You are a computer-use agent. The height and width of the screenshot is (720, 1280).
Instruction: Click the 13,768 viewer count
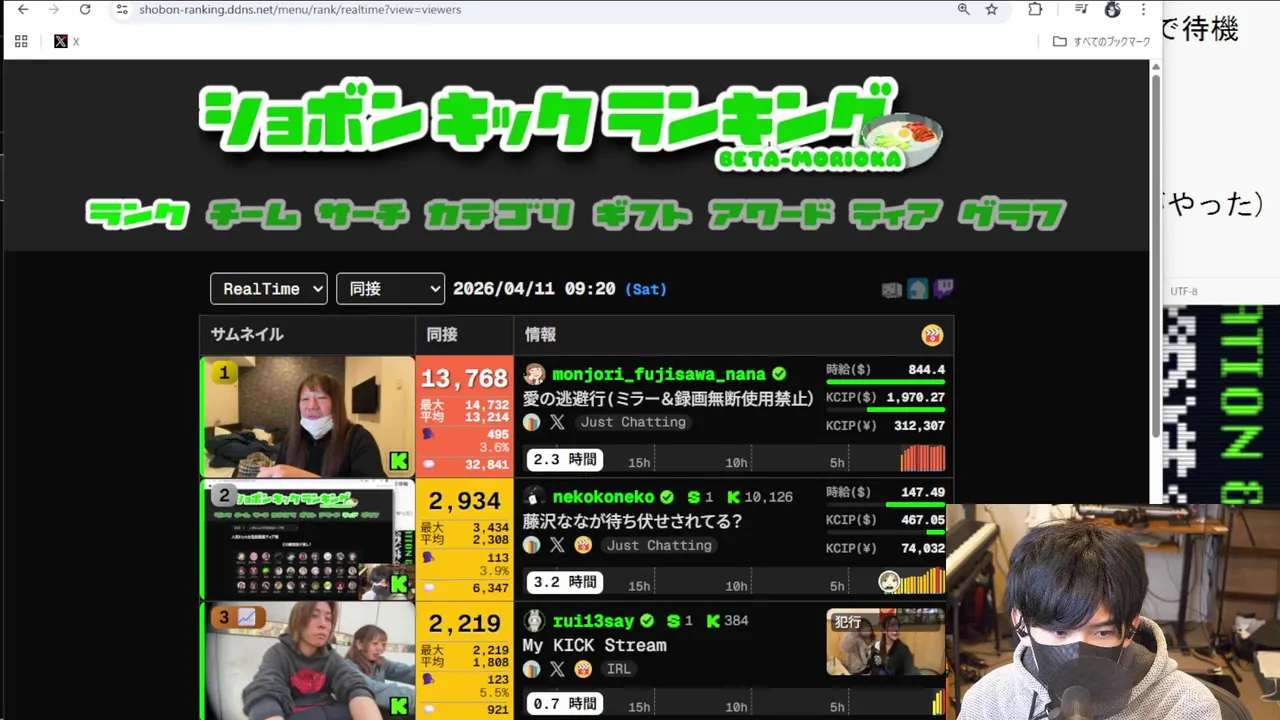click(x=464, y=379)
